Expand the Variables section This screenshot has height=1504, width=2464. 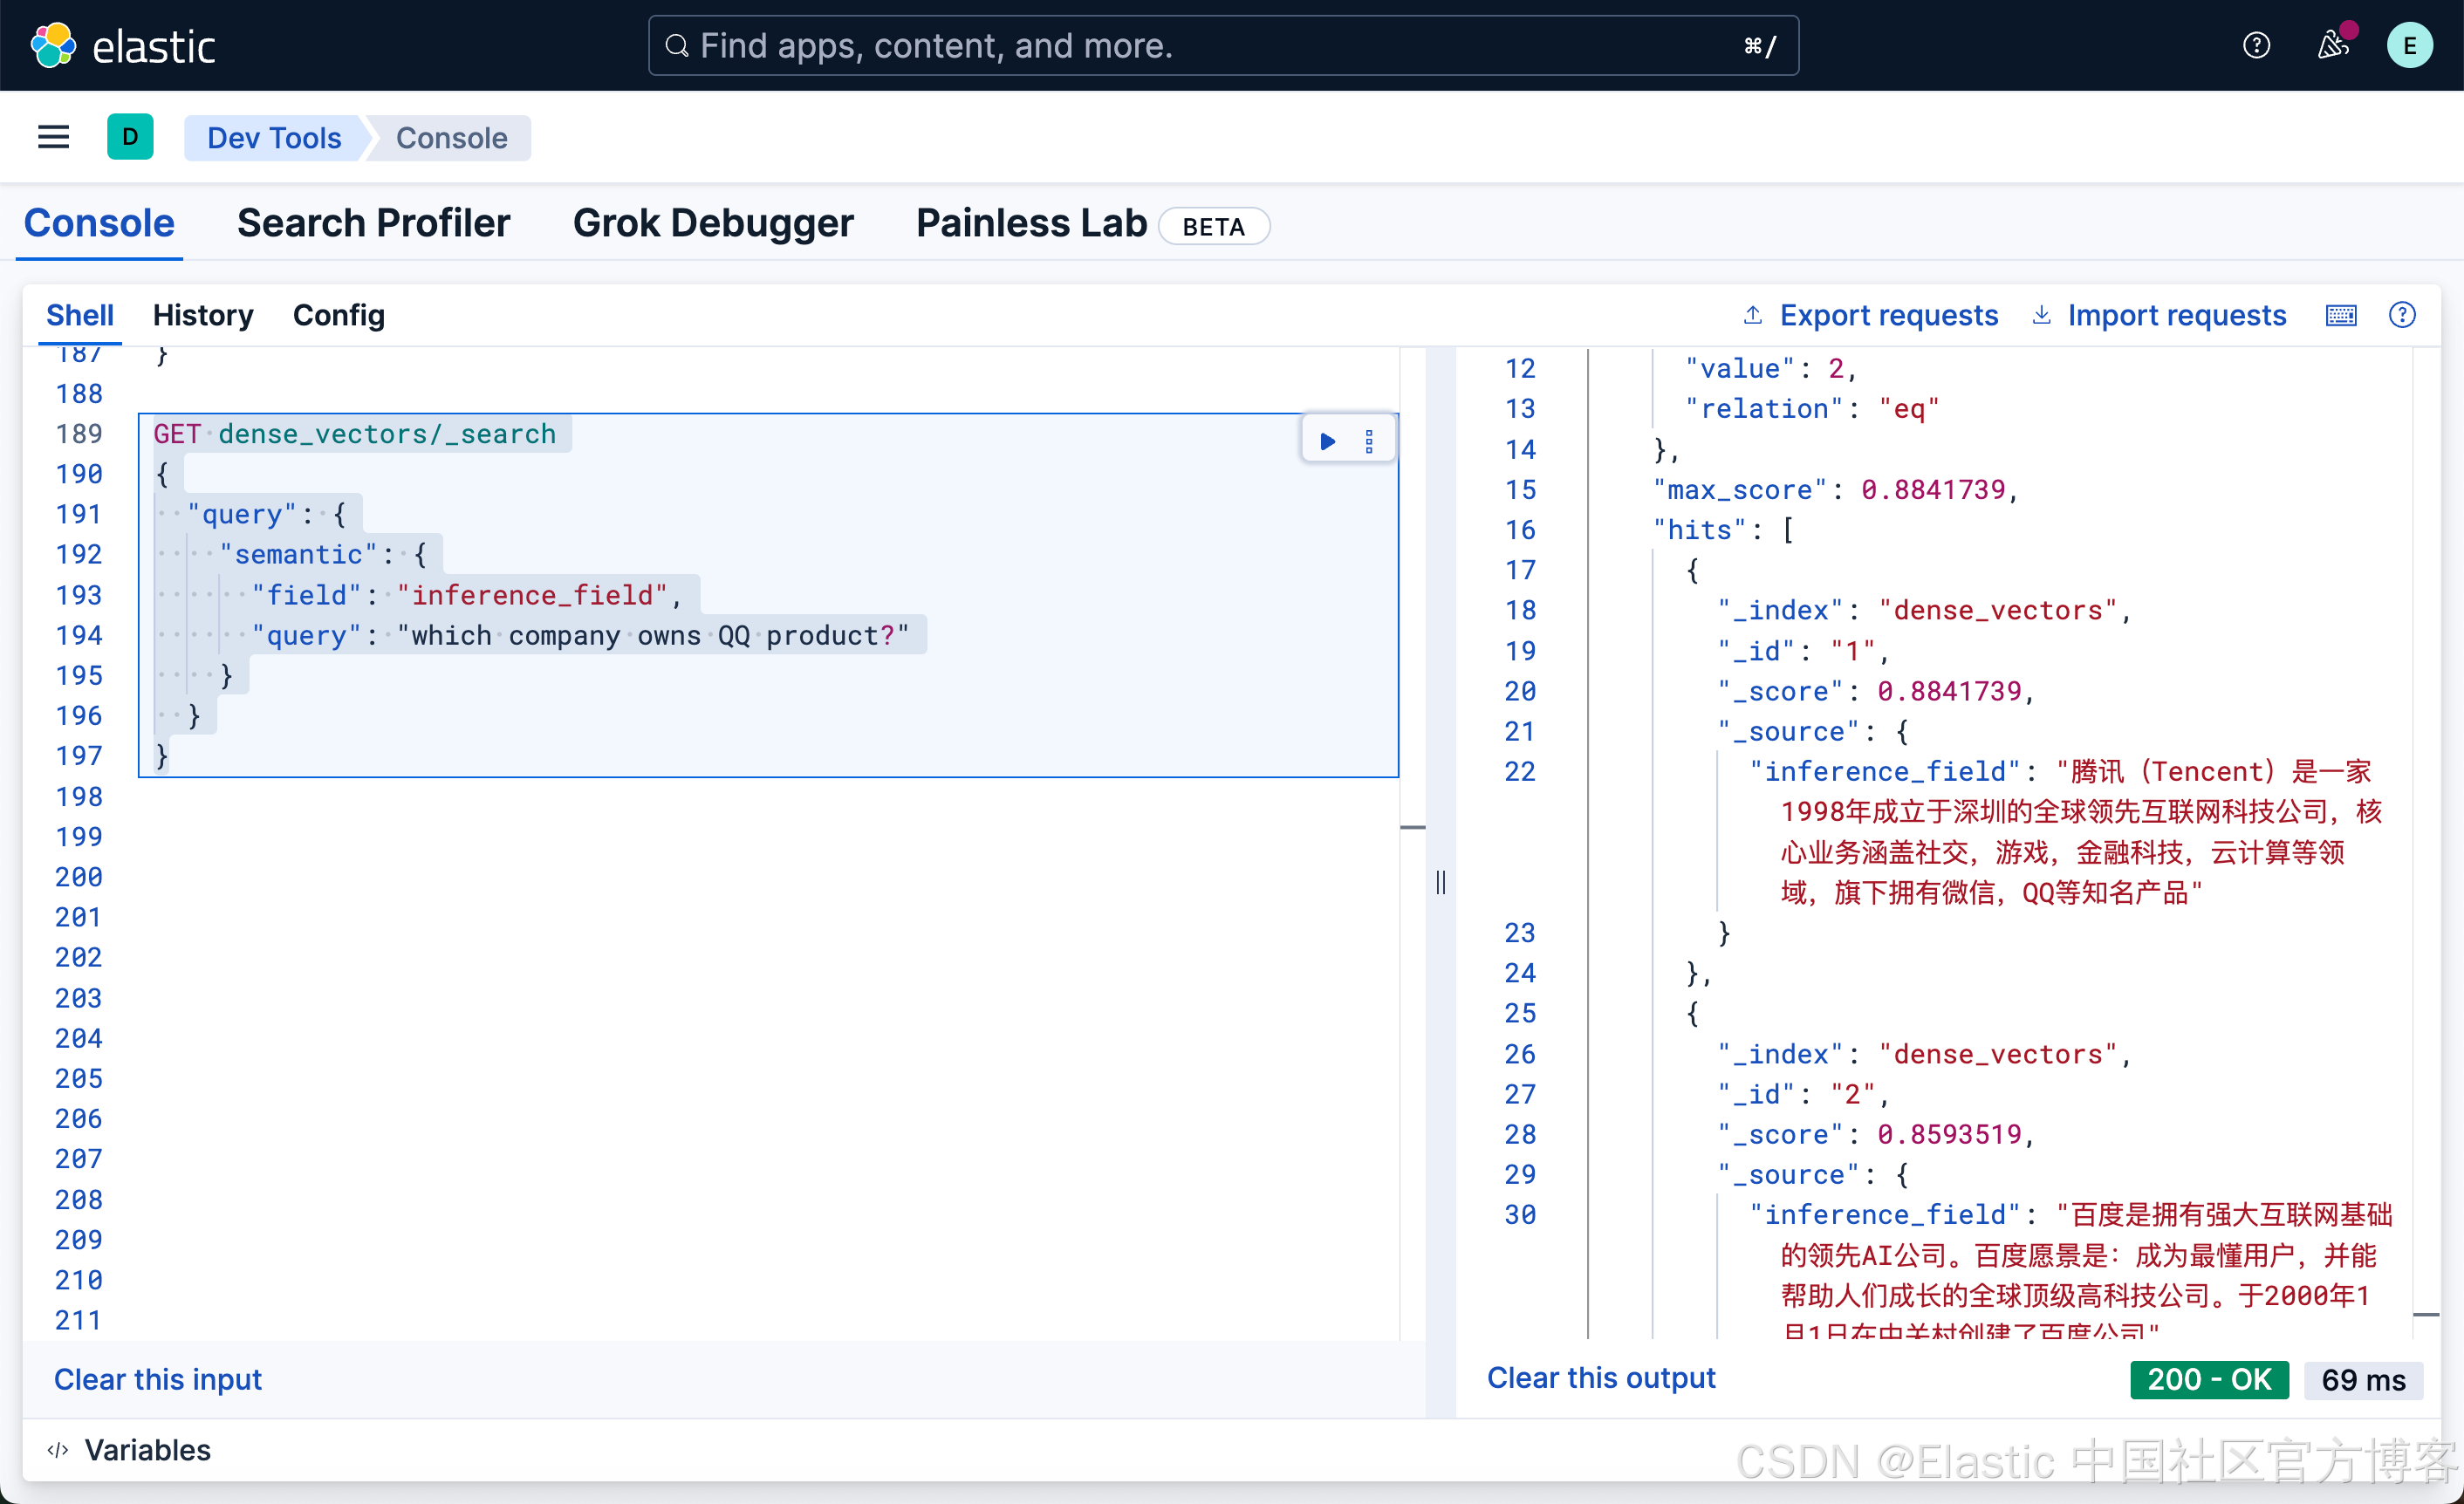(130, 1450)
